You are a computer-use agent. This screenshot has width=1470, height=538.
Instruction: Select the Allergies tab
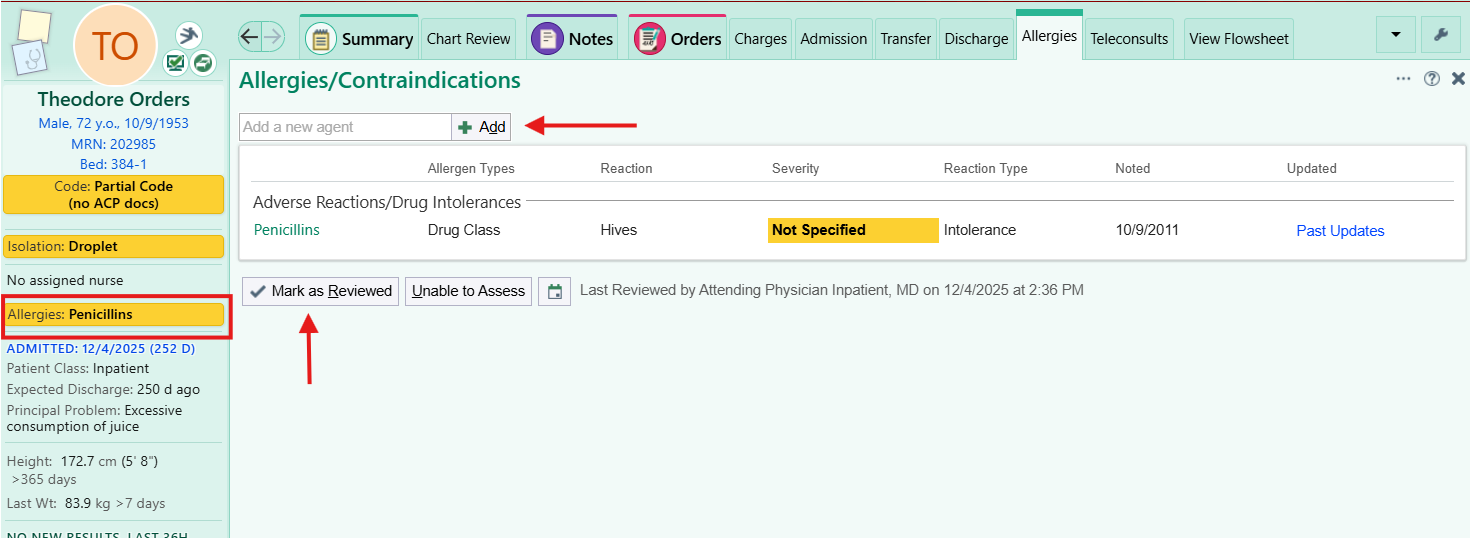[x=1049, y=36]
